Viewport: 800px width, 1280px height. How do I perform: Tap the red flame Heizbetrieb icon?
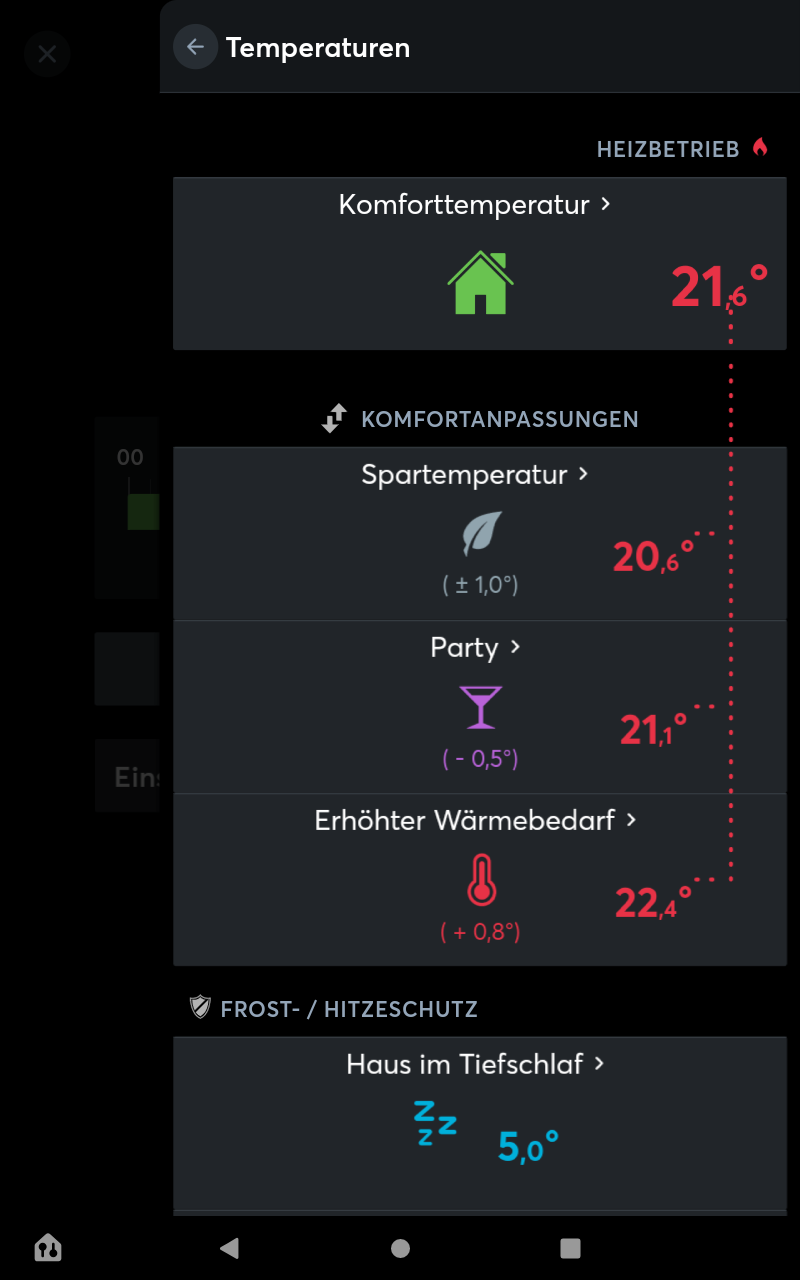760,148
